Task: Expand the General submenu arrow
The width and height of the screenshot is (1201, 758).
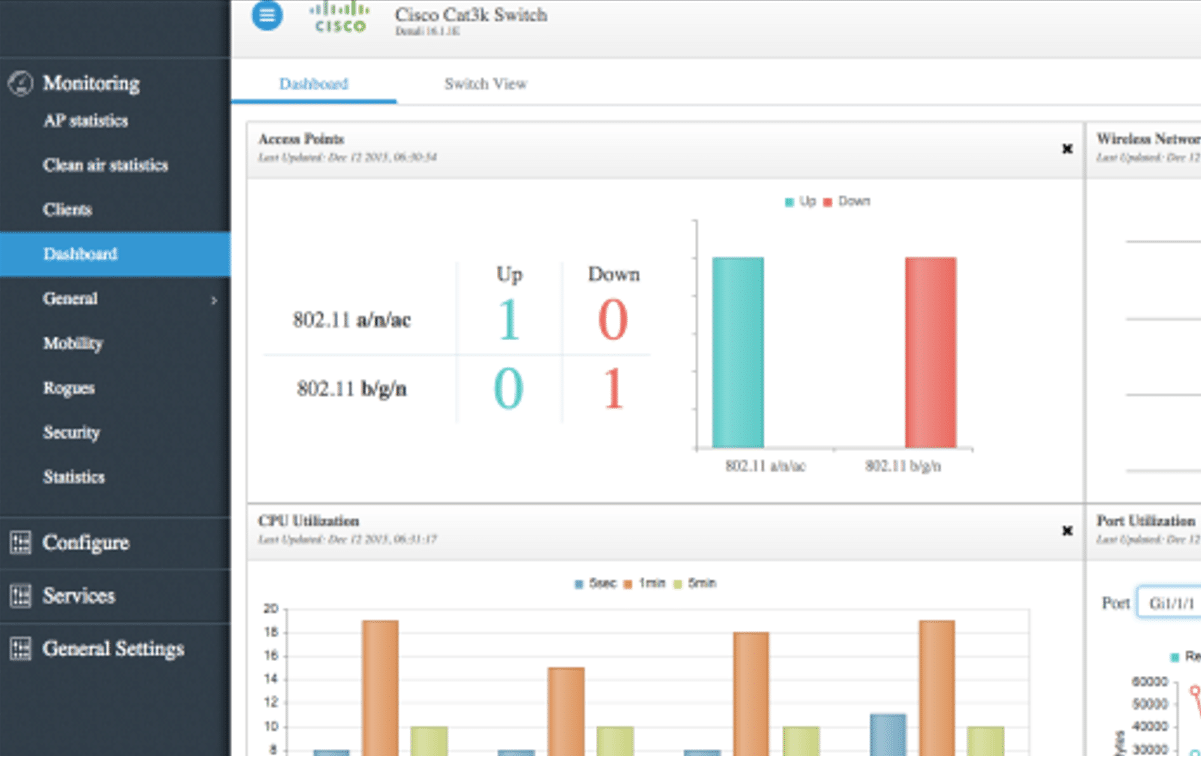Action: click(x=213, y=299)
